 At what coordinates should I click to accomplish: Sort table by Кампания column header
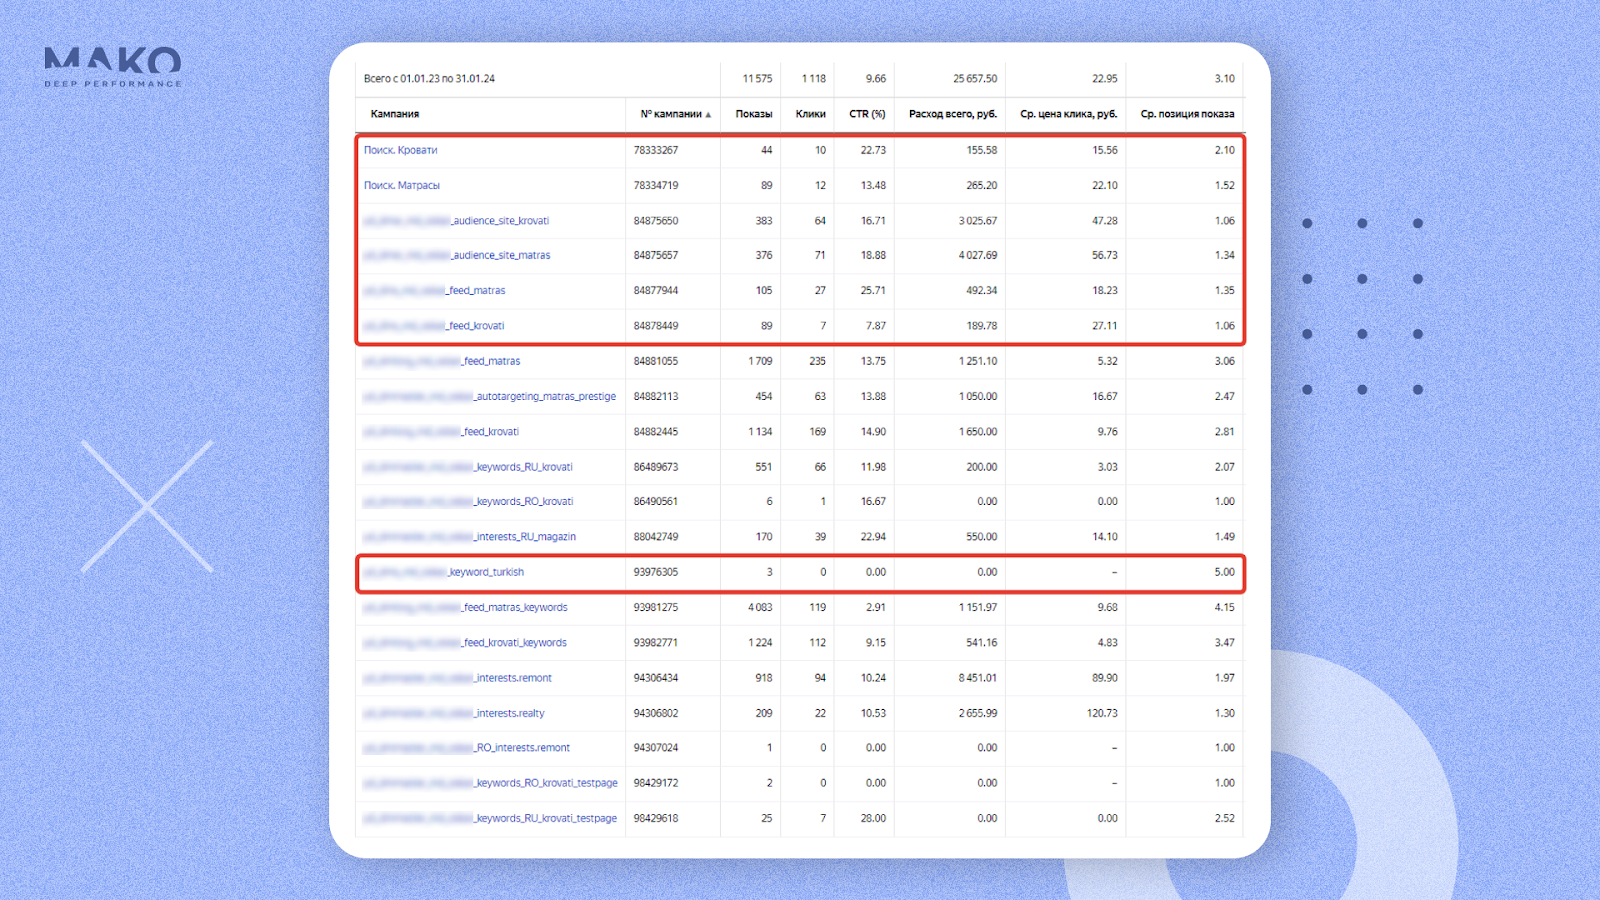point(395,114)
